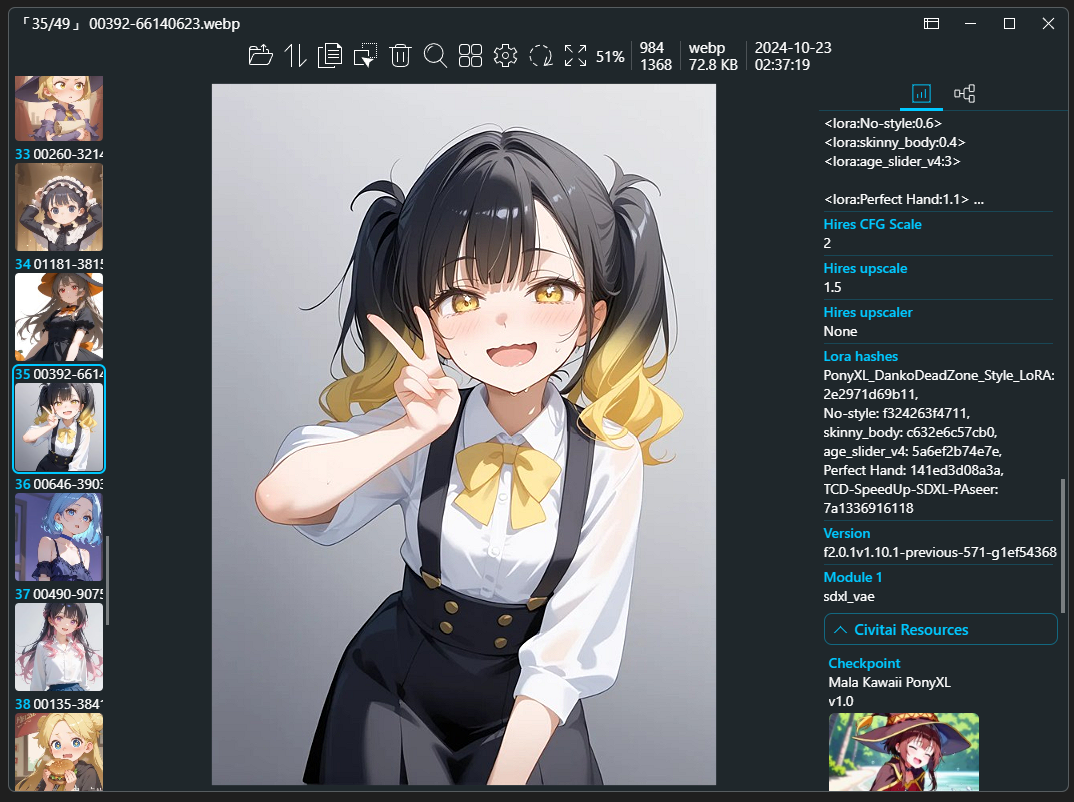Toggle fullscreen expand arrows icon
This screenshot has width=1074, height=802.
point(575,55)
